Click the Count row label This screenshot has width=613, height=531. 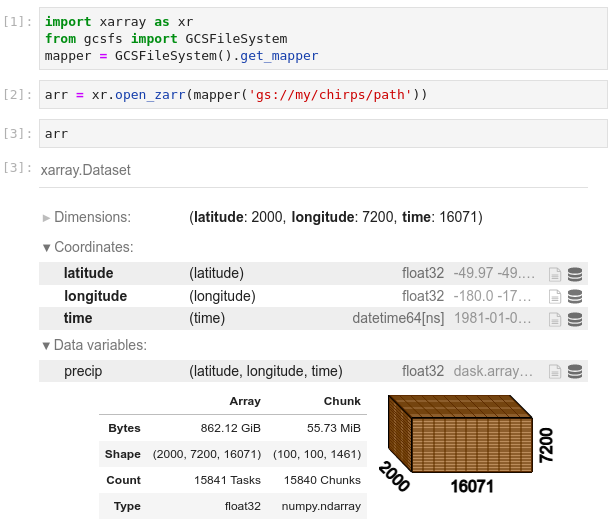pos(124,480)
